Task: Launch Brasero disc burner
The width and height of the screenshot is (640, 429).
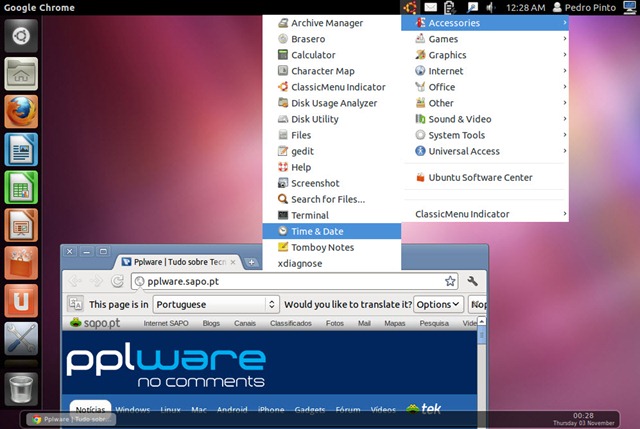Action: tap(332, 39)
